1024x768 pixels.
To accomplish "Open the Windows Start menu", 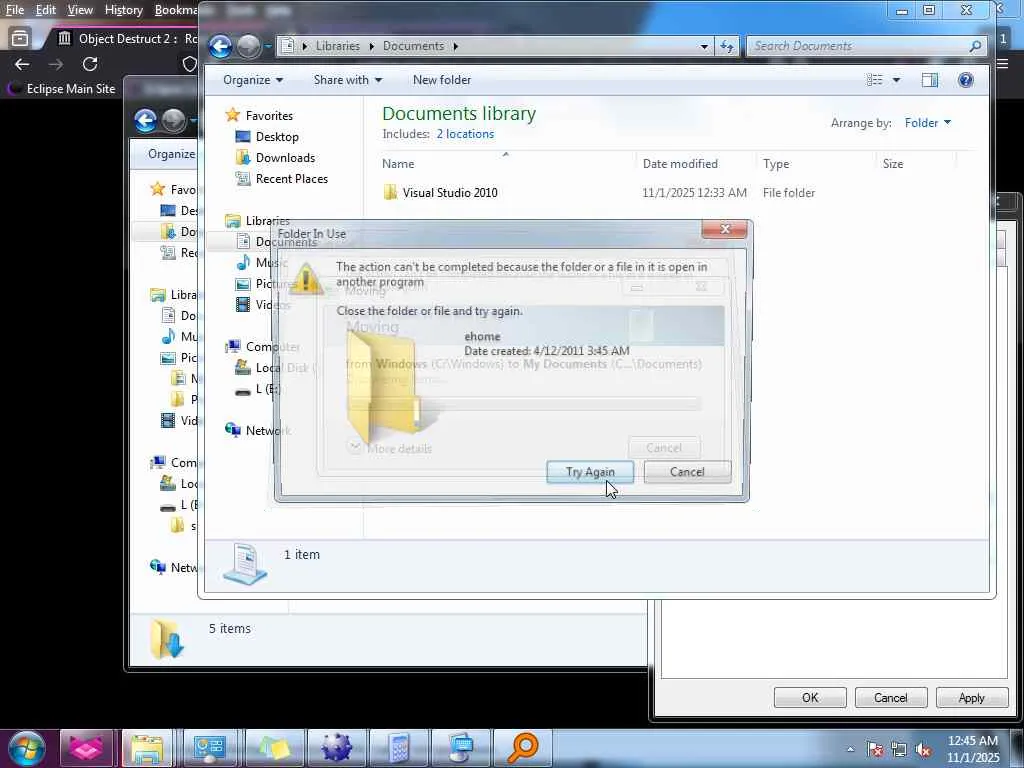I will click(27, 748).
